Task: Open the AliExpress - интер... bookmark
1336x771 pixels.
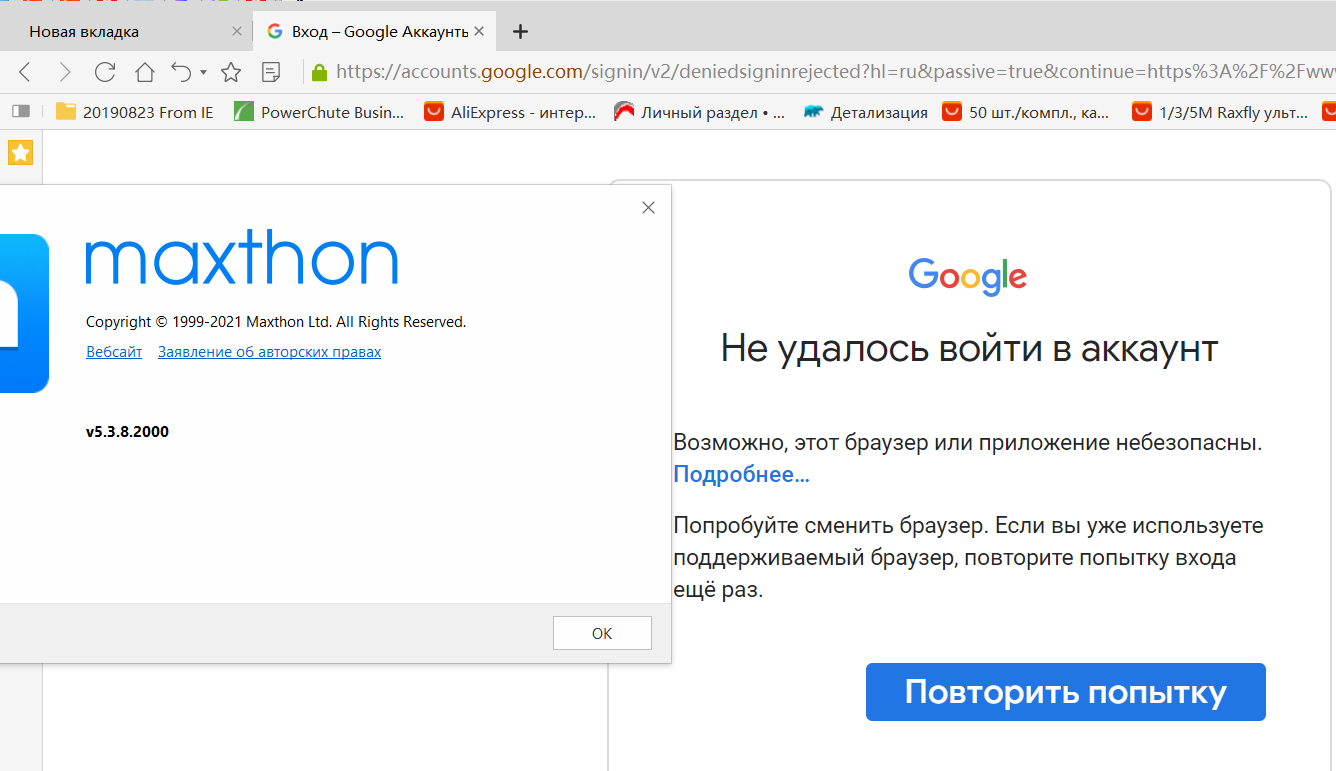Action: 510,112
